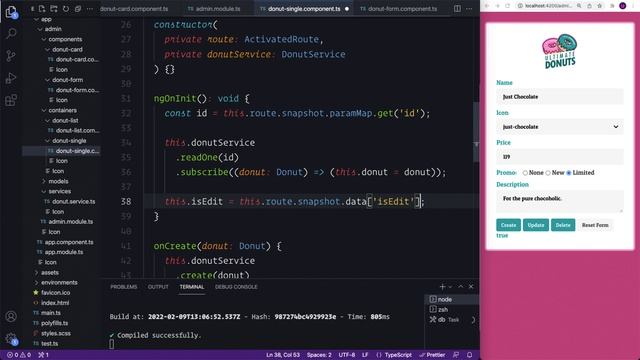Open the Icon dropdown showing just-chocolate
640x360 pixels.
560,127
